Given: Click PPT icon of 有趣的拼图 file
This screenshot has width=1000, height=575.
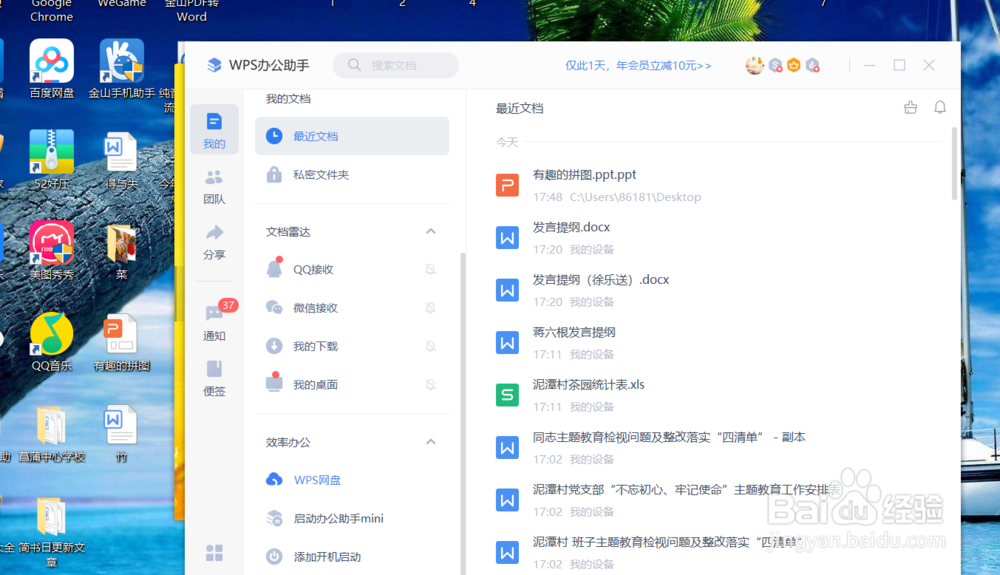Looking at the screenshot, I should coord(507,186).
